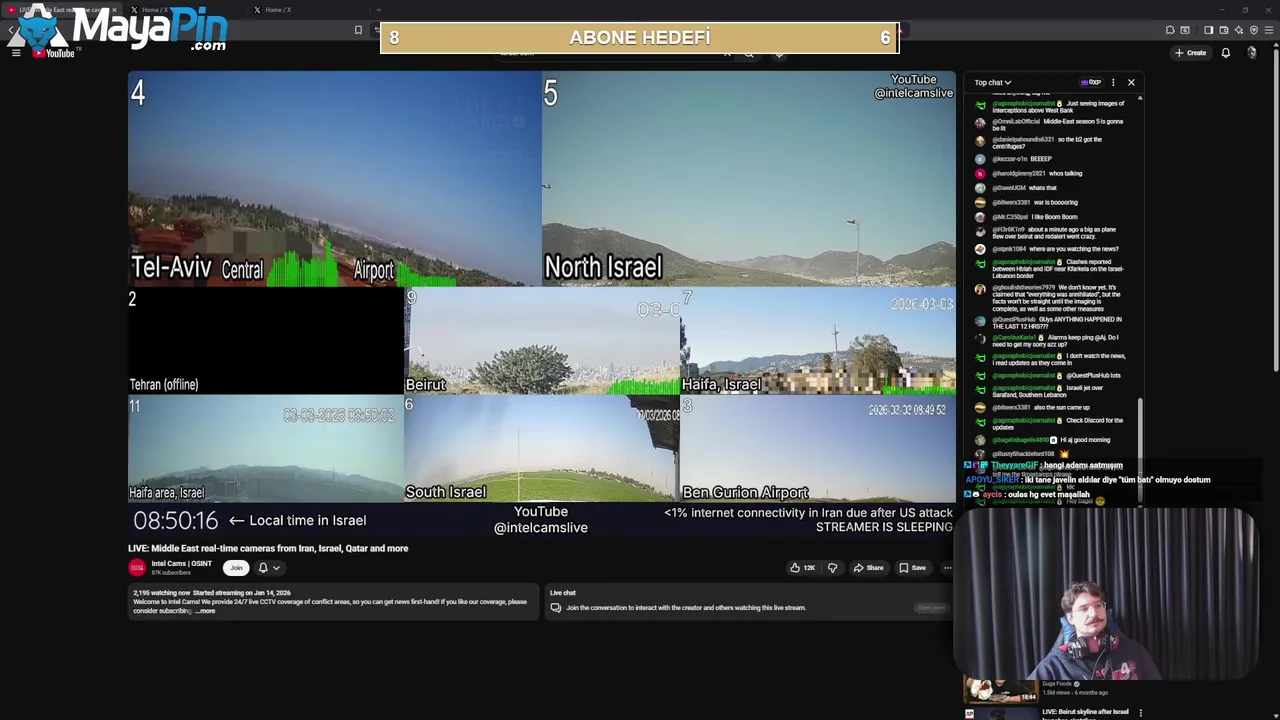Image resolution: width=1280 pixels, height=720 pixels.
Task: Click the Open panel live chat button
Action: click(931, 608)
